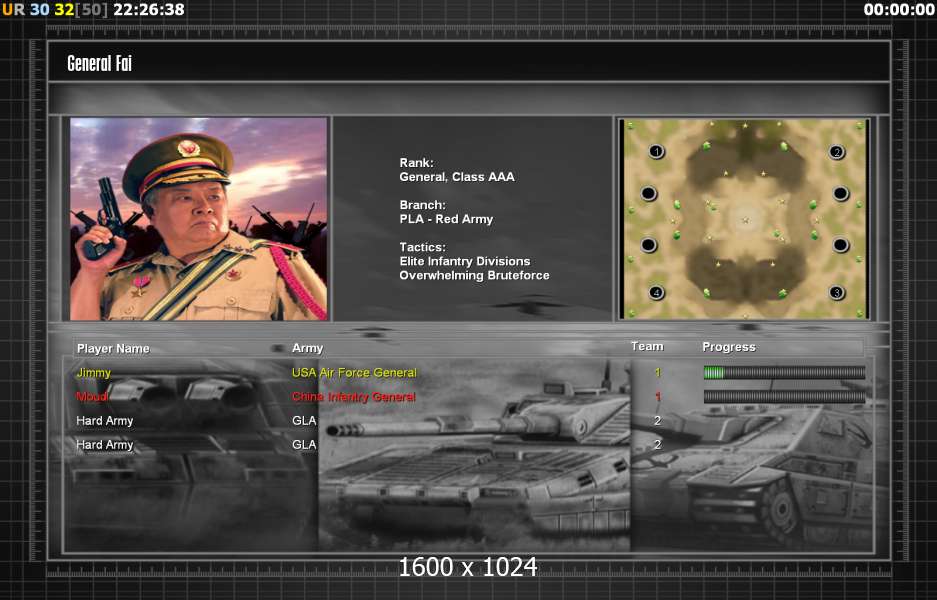The height and width of the screenshot is (600, 937).
Task: Select player name Moudi
Action: click(92, 397)
